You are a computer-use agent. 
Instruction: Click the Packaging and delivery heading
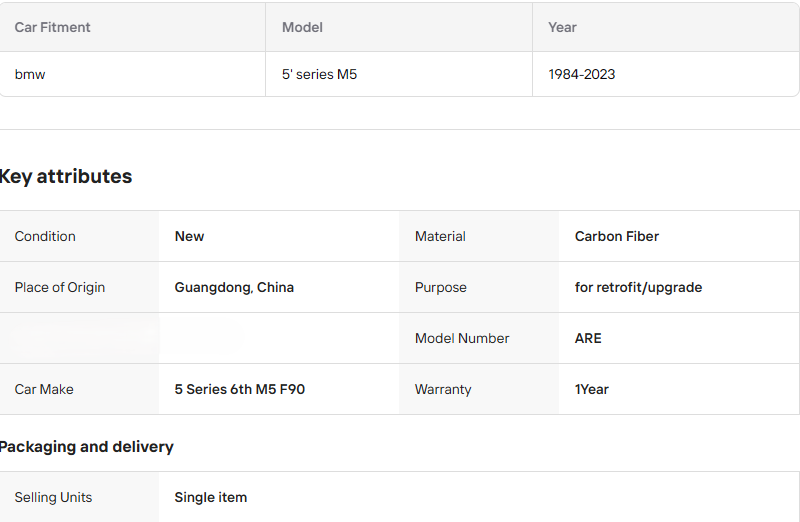click(87, 446)
